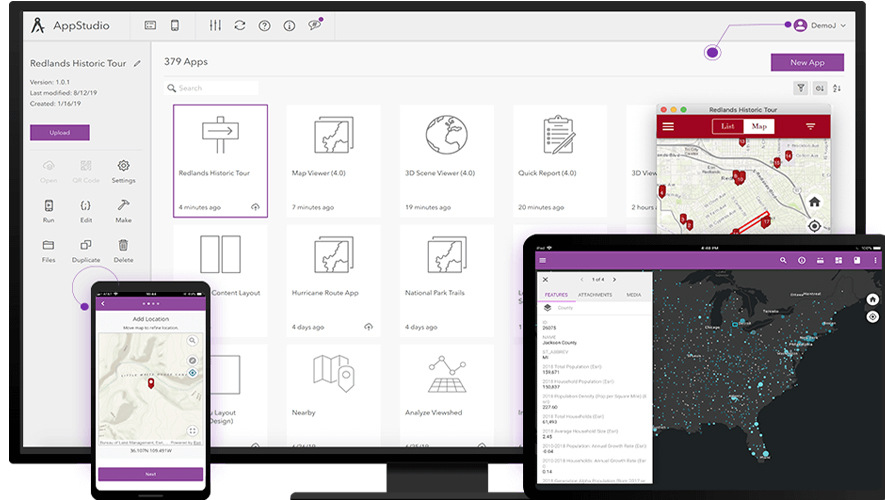Click the alphabetical sort order icon

pyautogui.click(x=837, y=88)
